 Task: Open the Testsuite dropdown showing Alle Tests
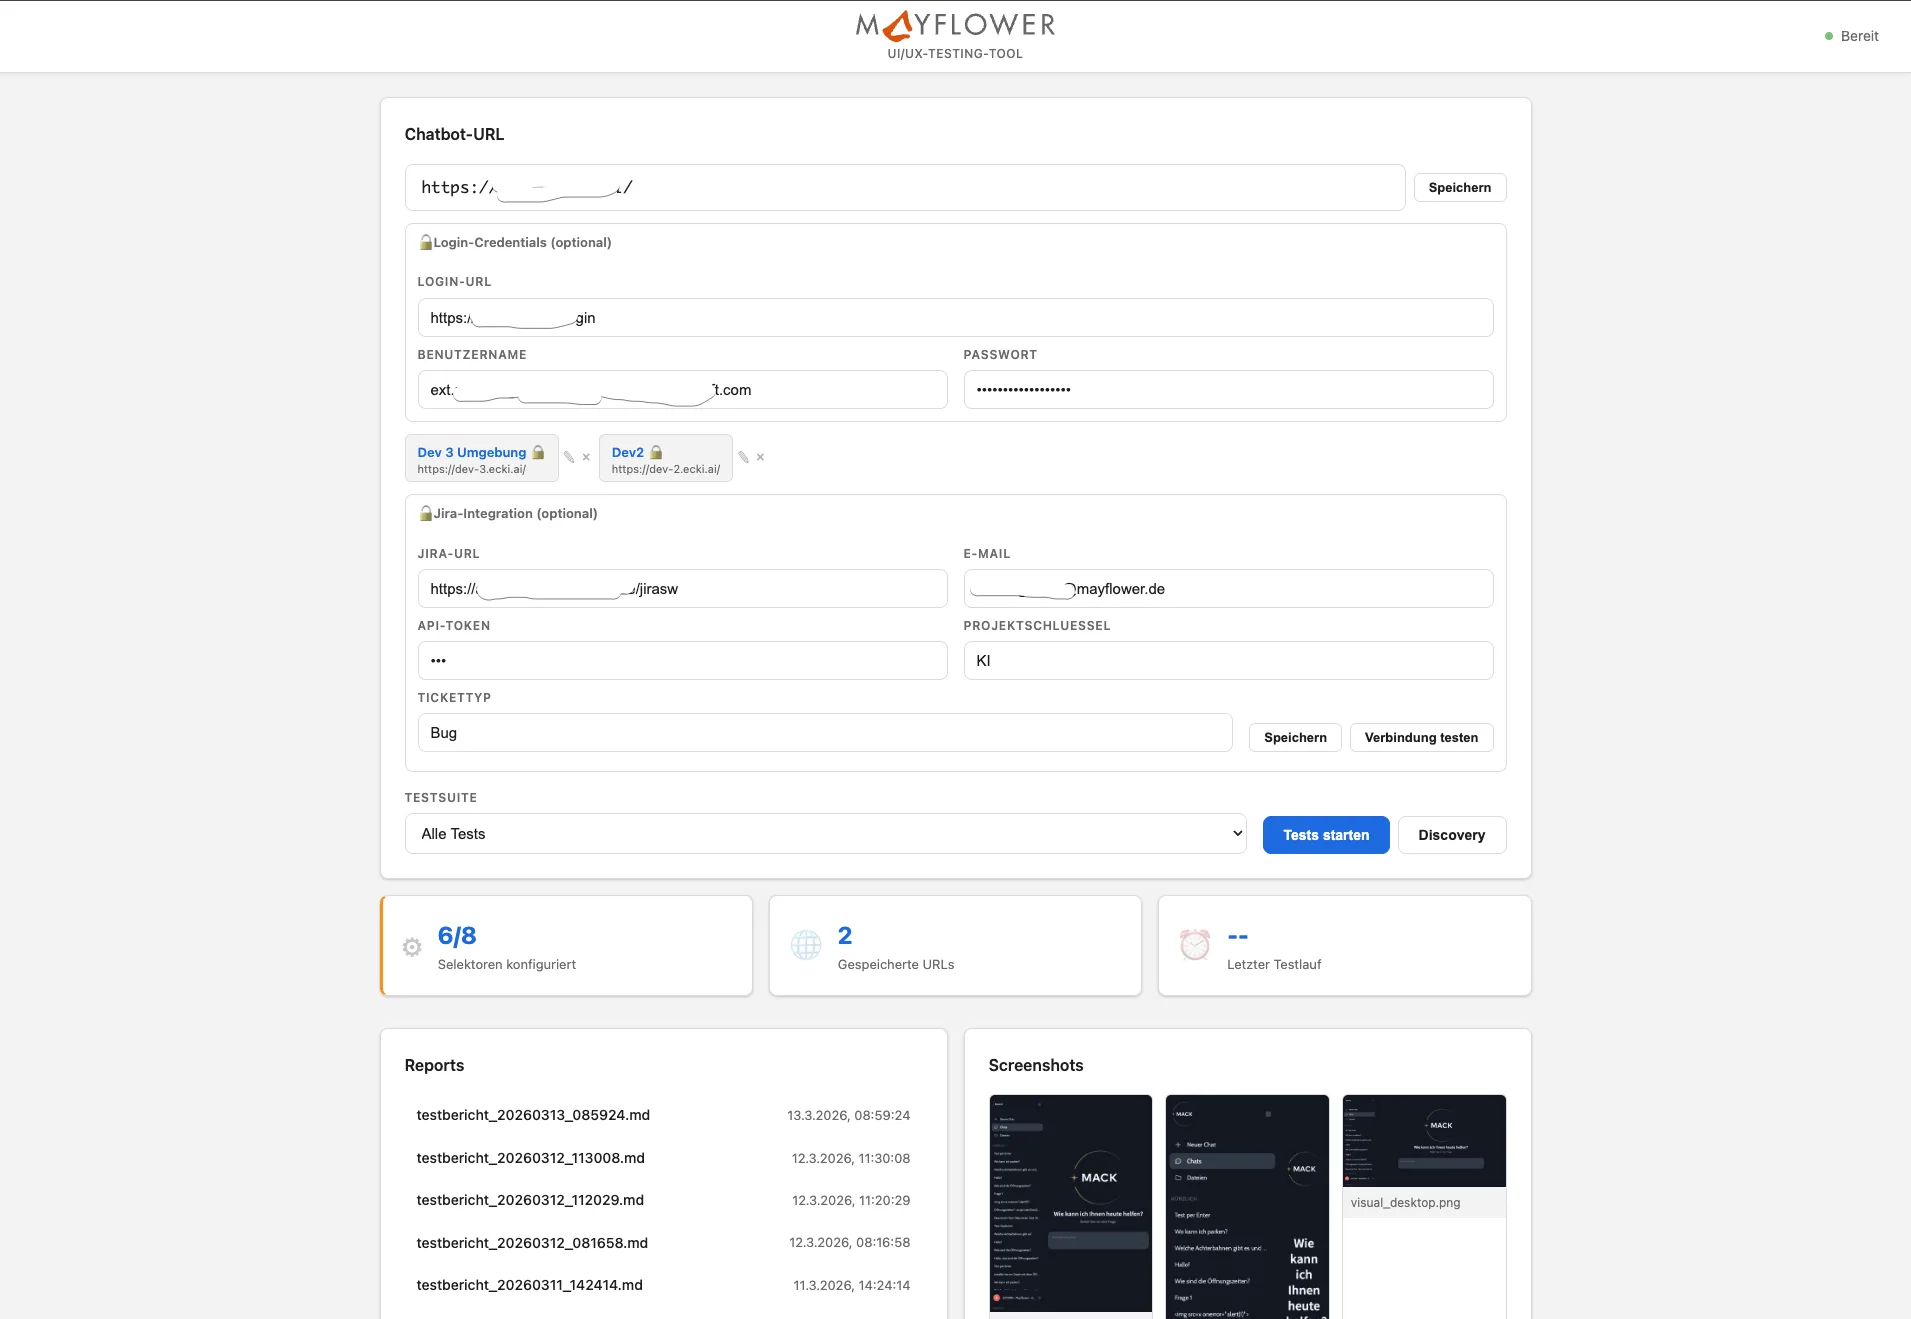pyautogui.click(x=825, y=834)
